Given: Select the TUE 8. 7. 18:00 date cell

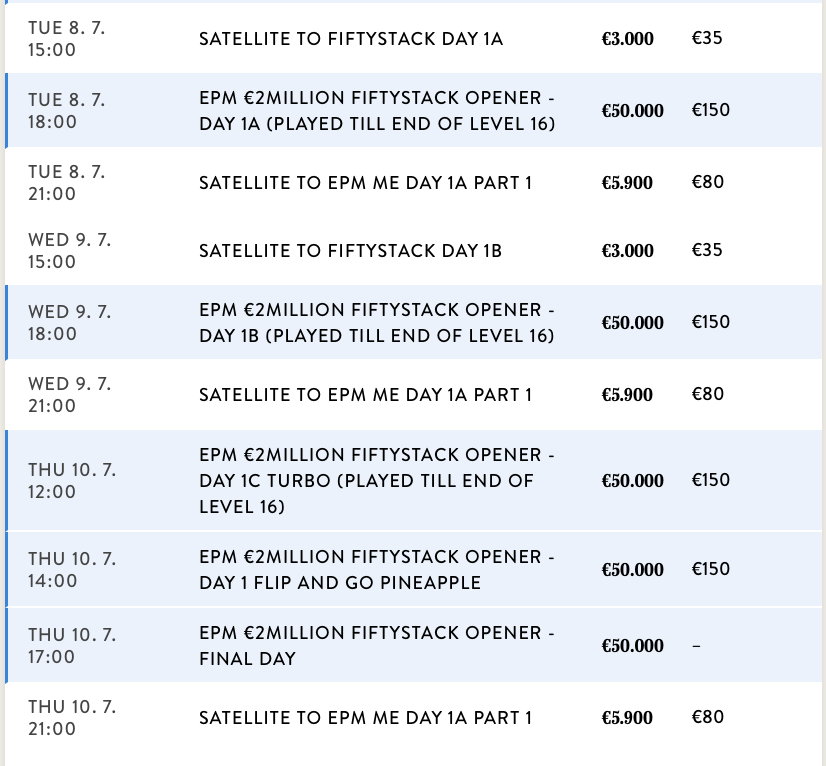Looking at the screenshot, I should pyautogui.click(x=67, y=111).
